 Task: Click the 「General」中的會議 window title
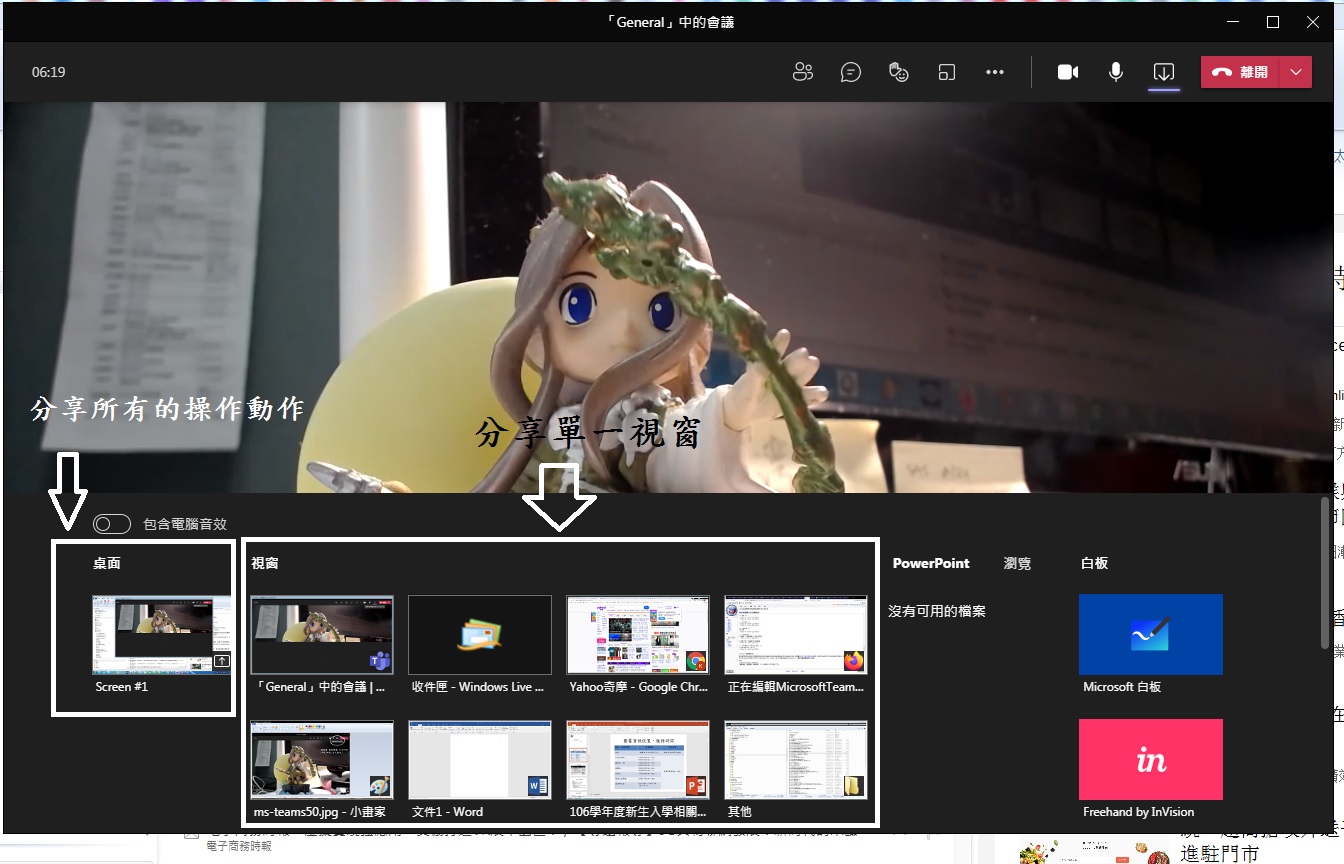(671, 21)
